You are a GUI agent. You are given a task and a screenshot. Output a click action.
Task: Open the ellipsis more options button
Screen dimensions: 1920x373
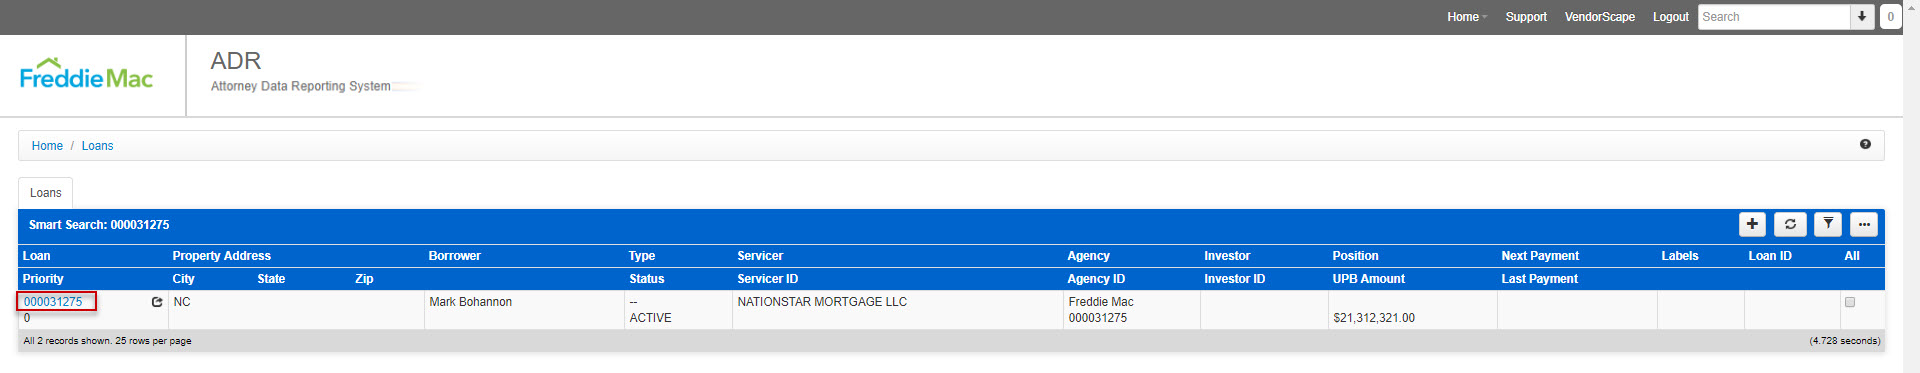[1864, 225]
